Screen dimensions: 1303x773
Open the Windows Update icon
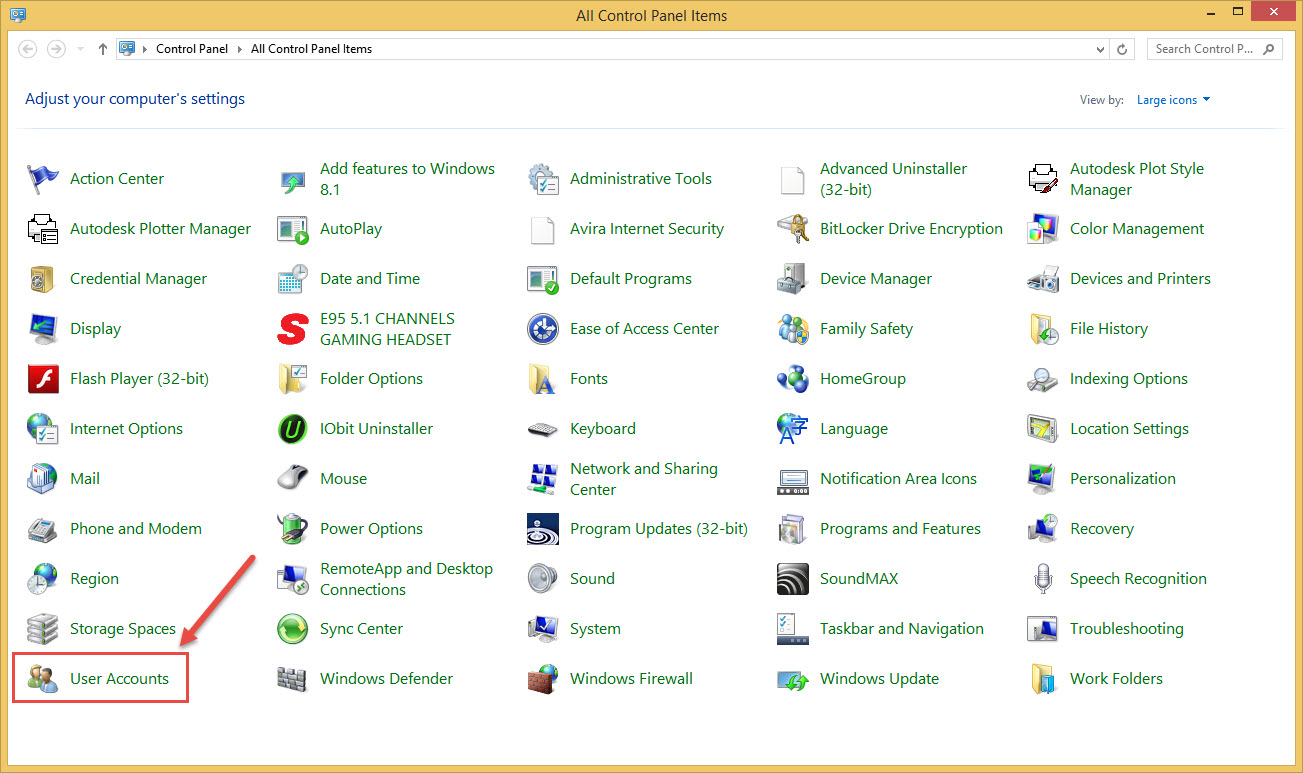tap(793, 679)
